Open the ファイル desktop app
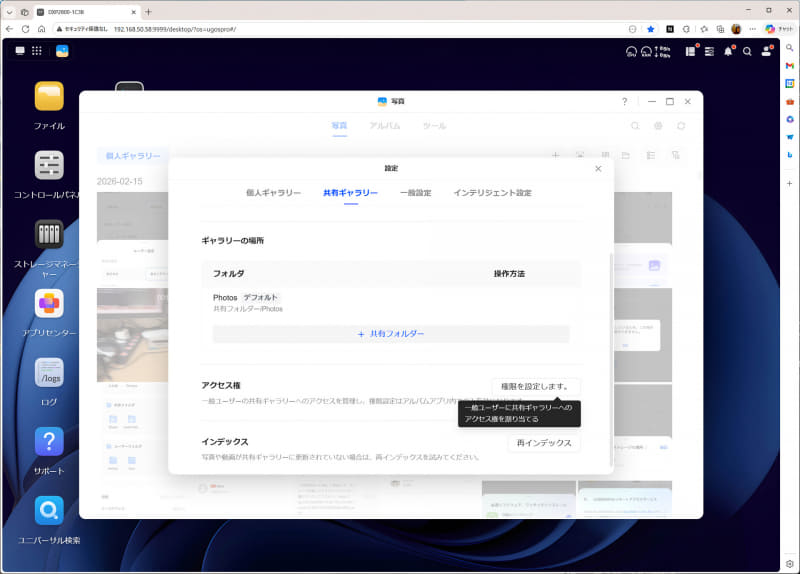Image resolution: width=800 pixels, height=574 pixels. [49, 96]
